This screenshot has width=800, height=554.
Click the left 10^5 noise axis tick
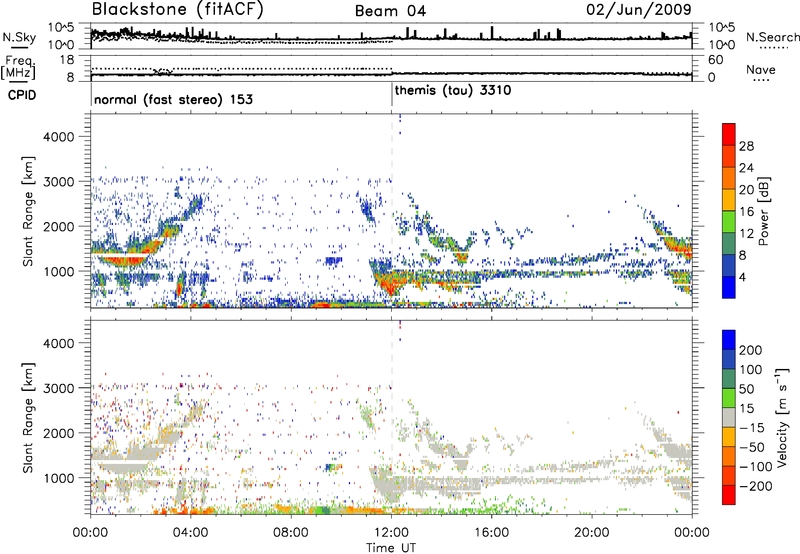coord(62,28)
